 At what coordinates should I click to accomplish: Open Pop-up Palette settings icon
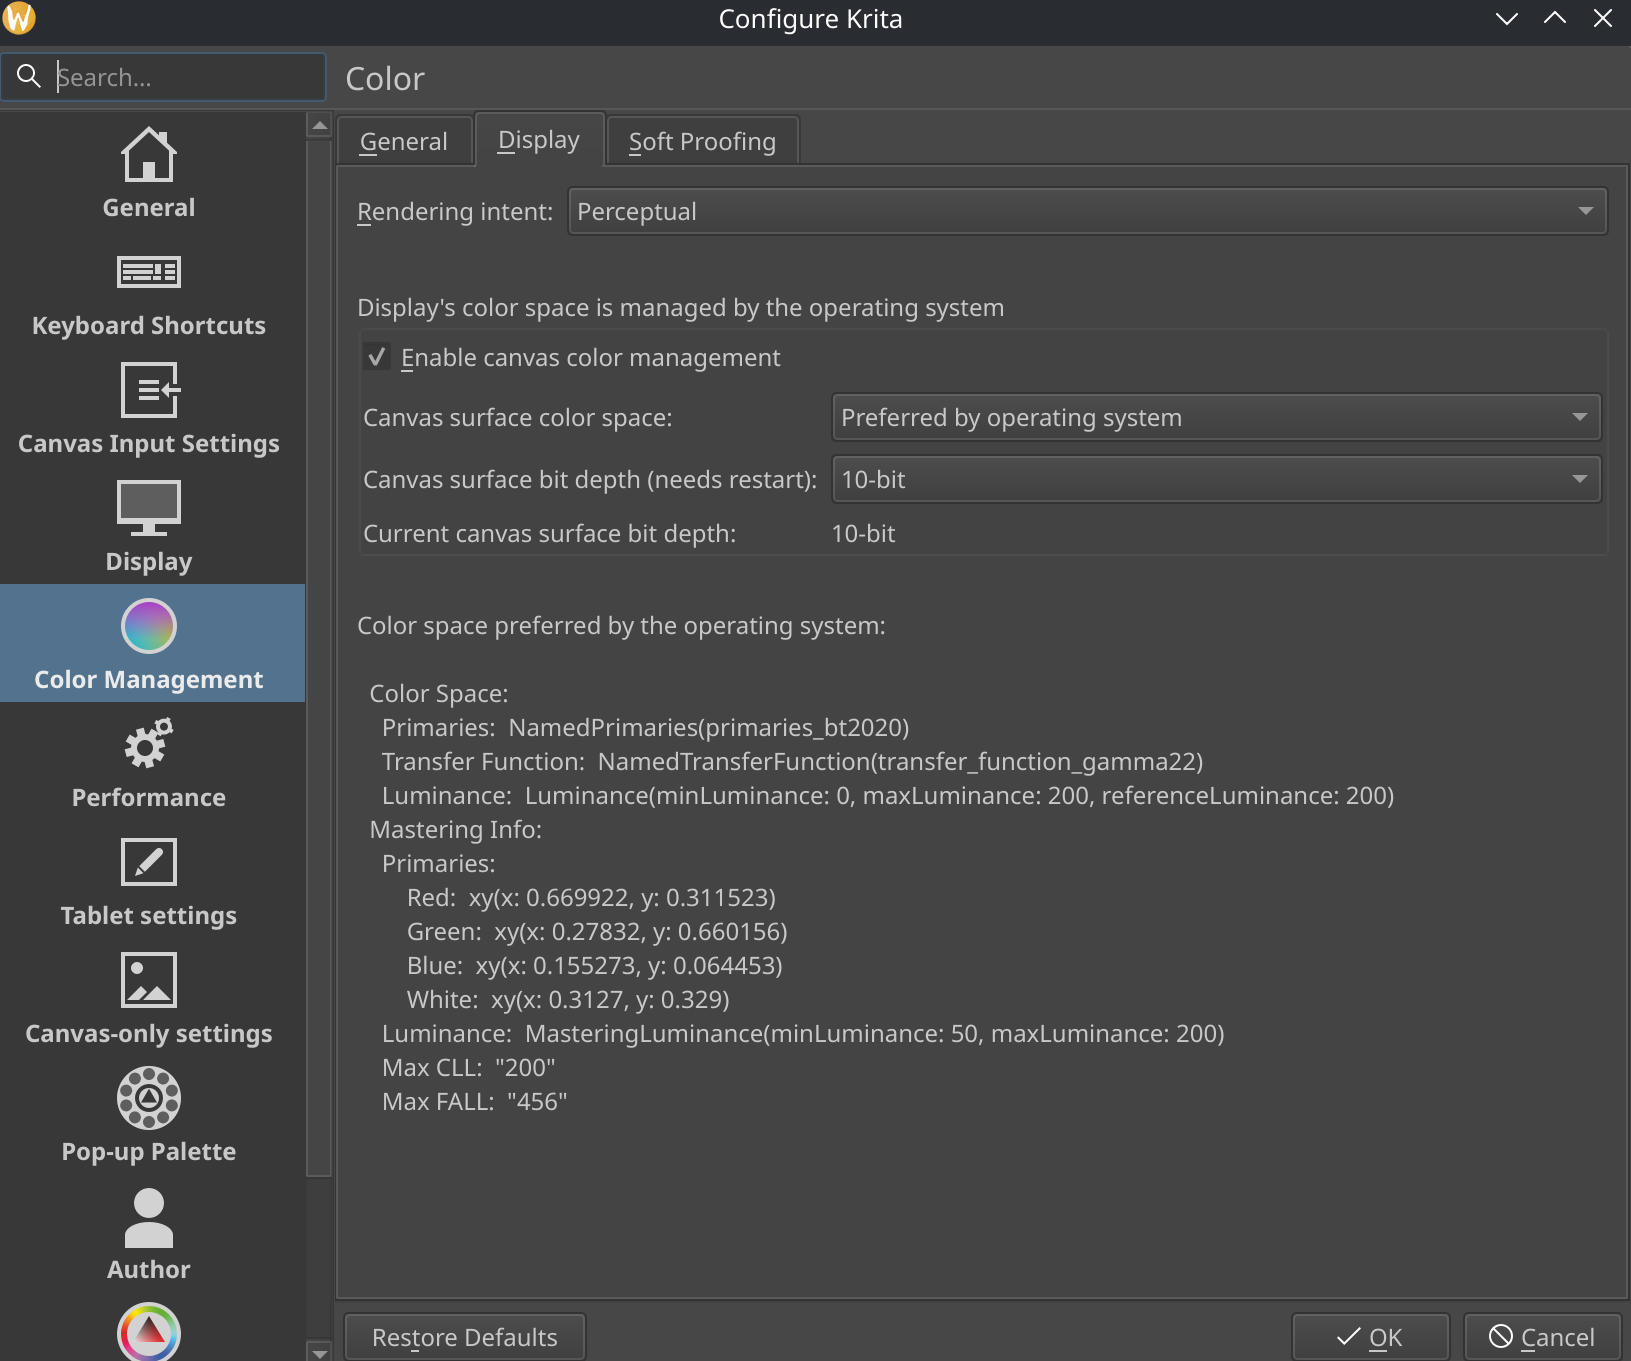(x=149, y=1098)
